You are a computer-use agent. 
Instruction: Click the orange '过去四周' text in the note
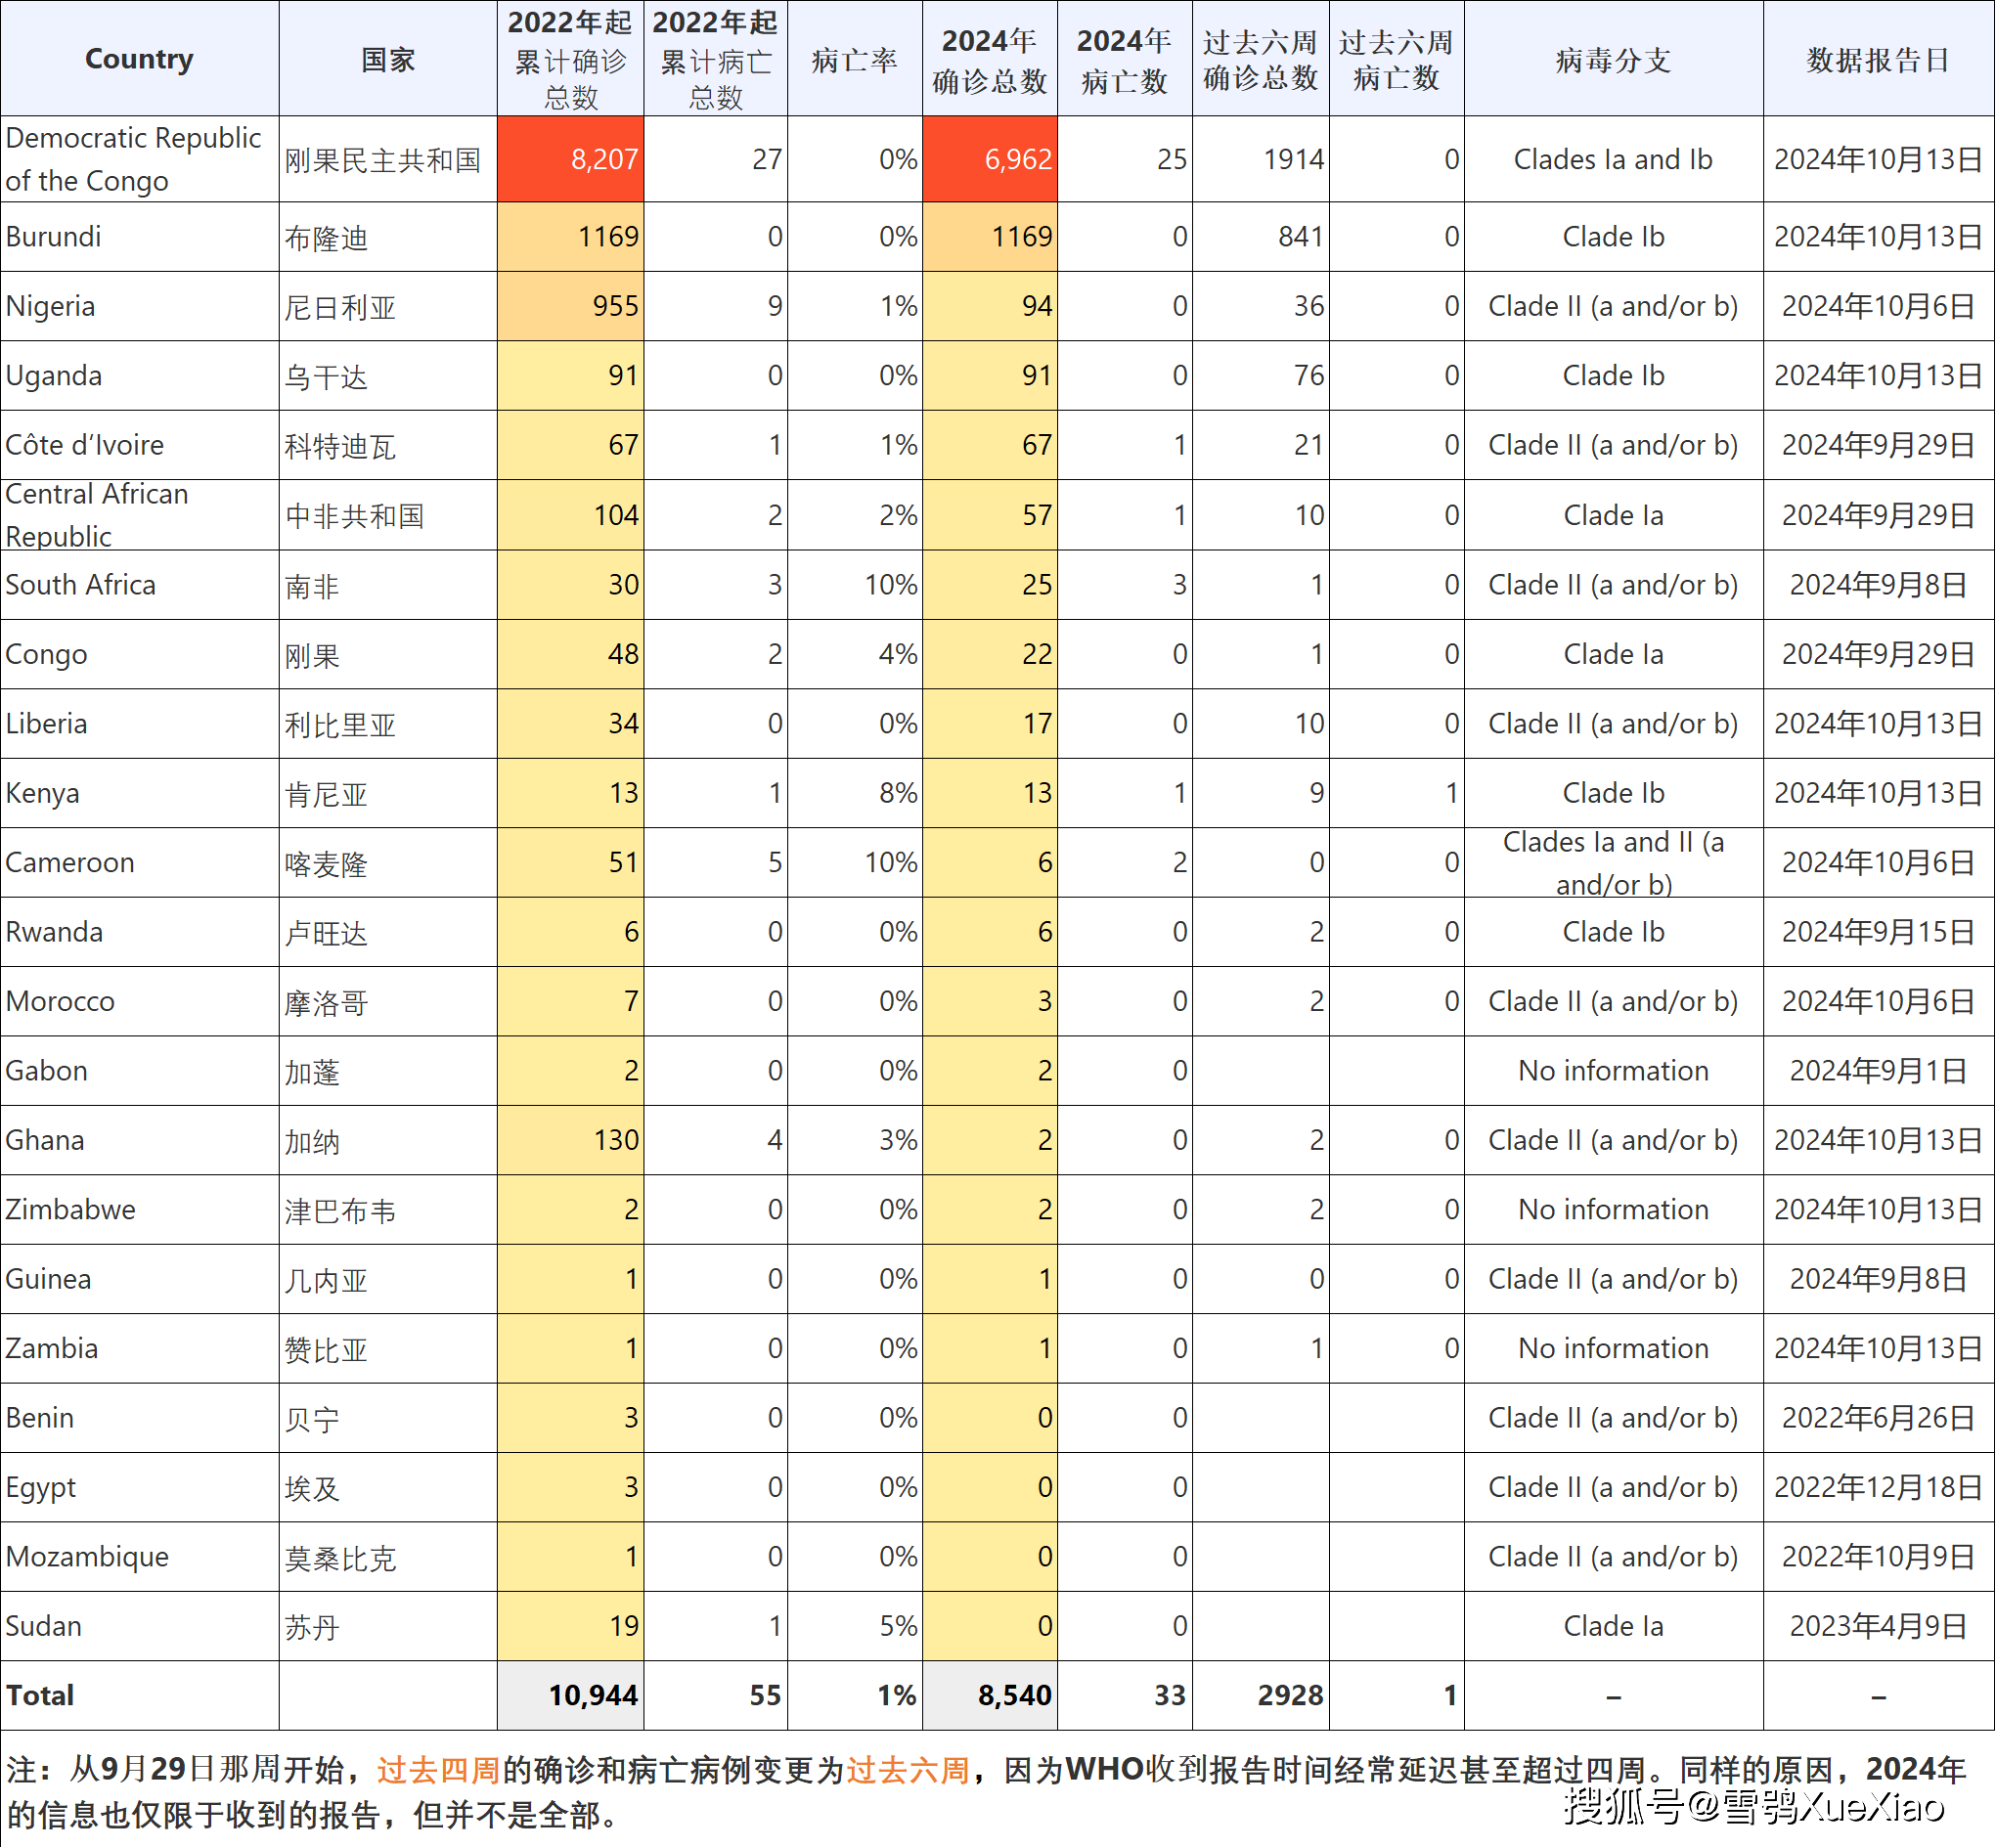pos(438,1770)
